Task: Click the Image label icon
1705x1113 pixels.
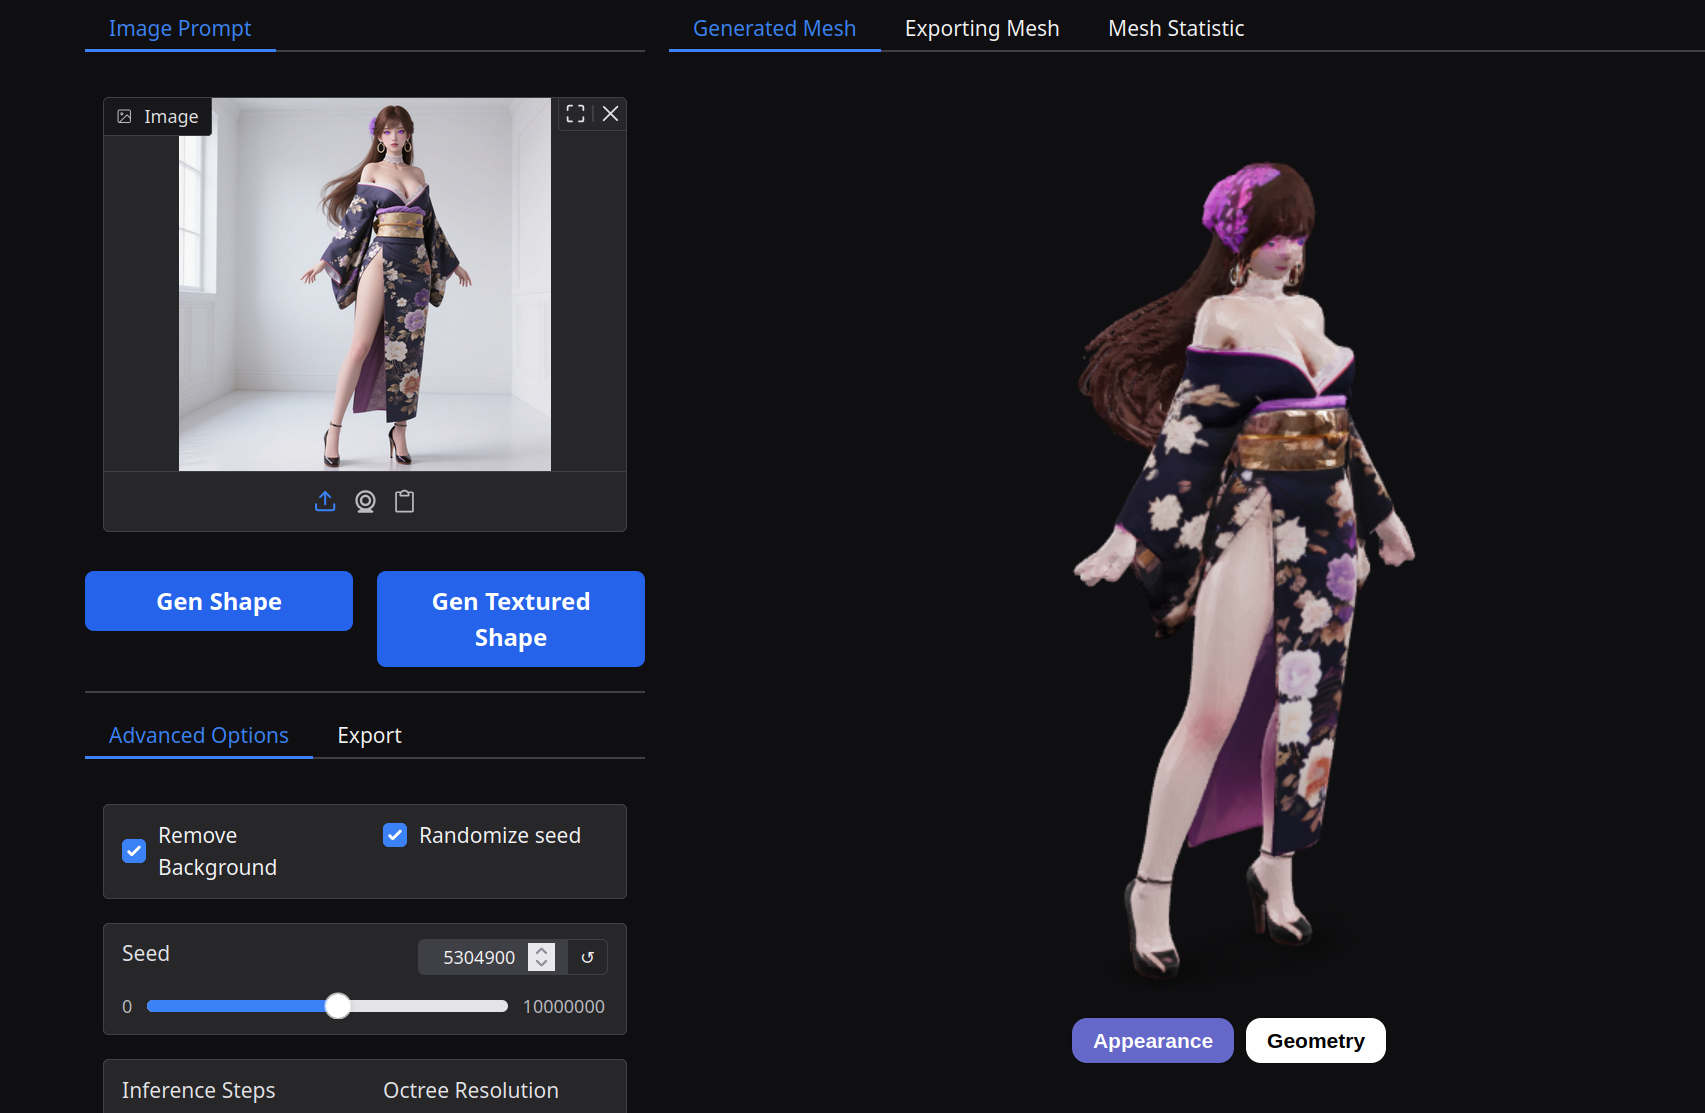Action: 124,117
